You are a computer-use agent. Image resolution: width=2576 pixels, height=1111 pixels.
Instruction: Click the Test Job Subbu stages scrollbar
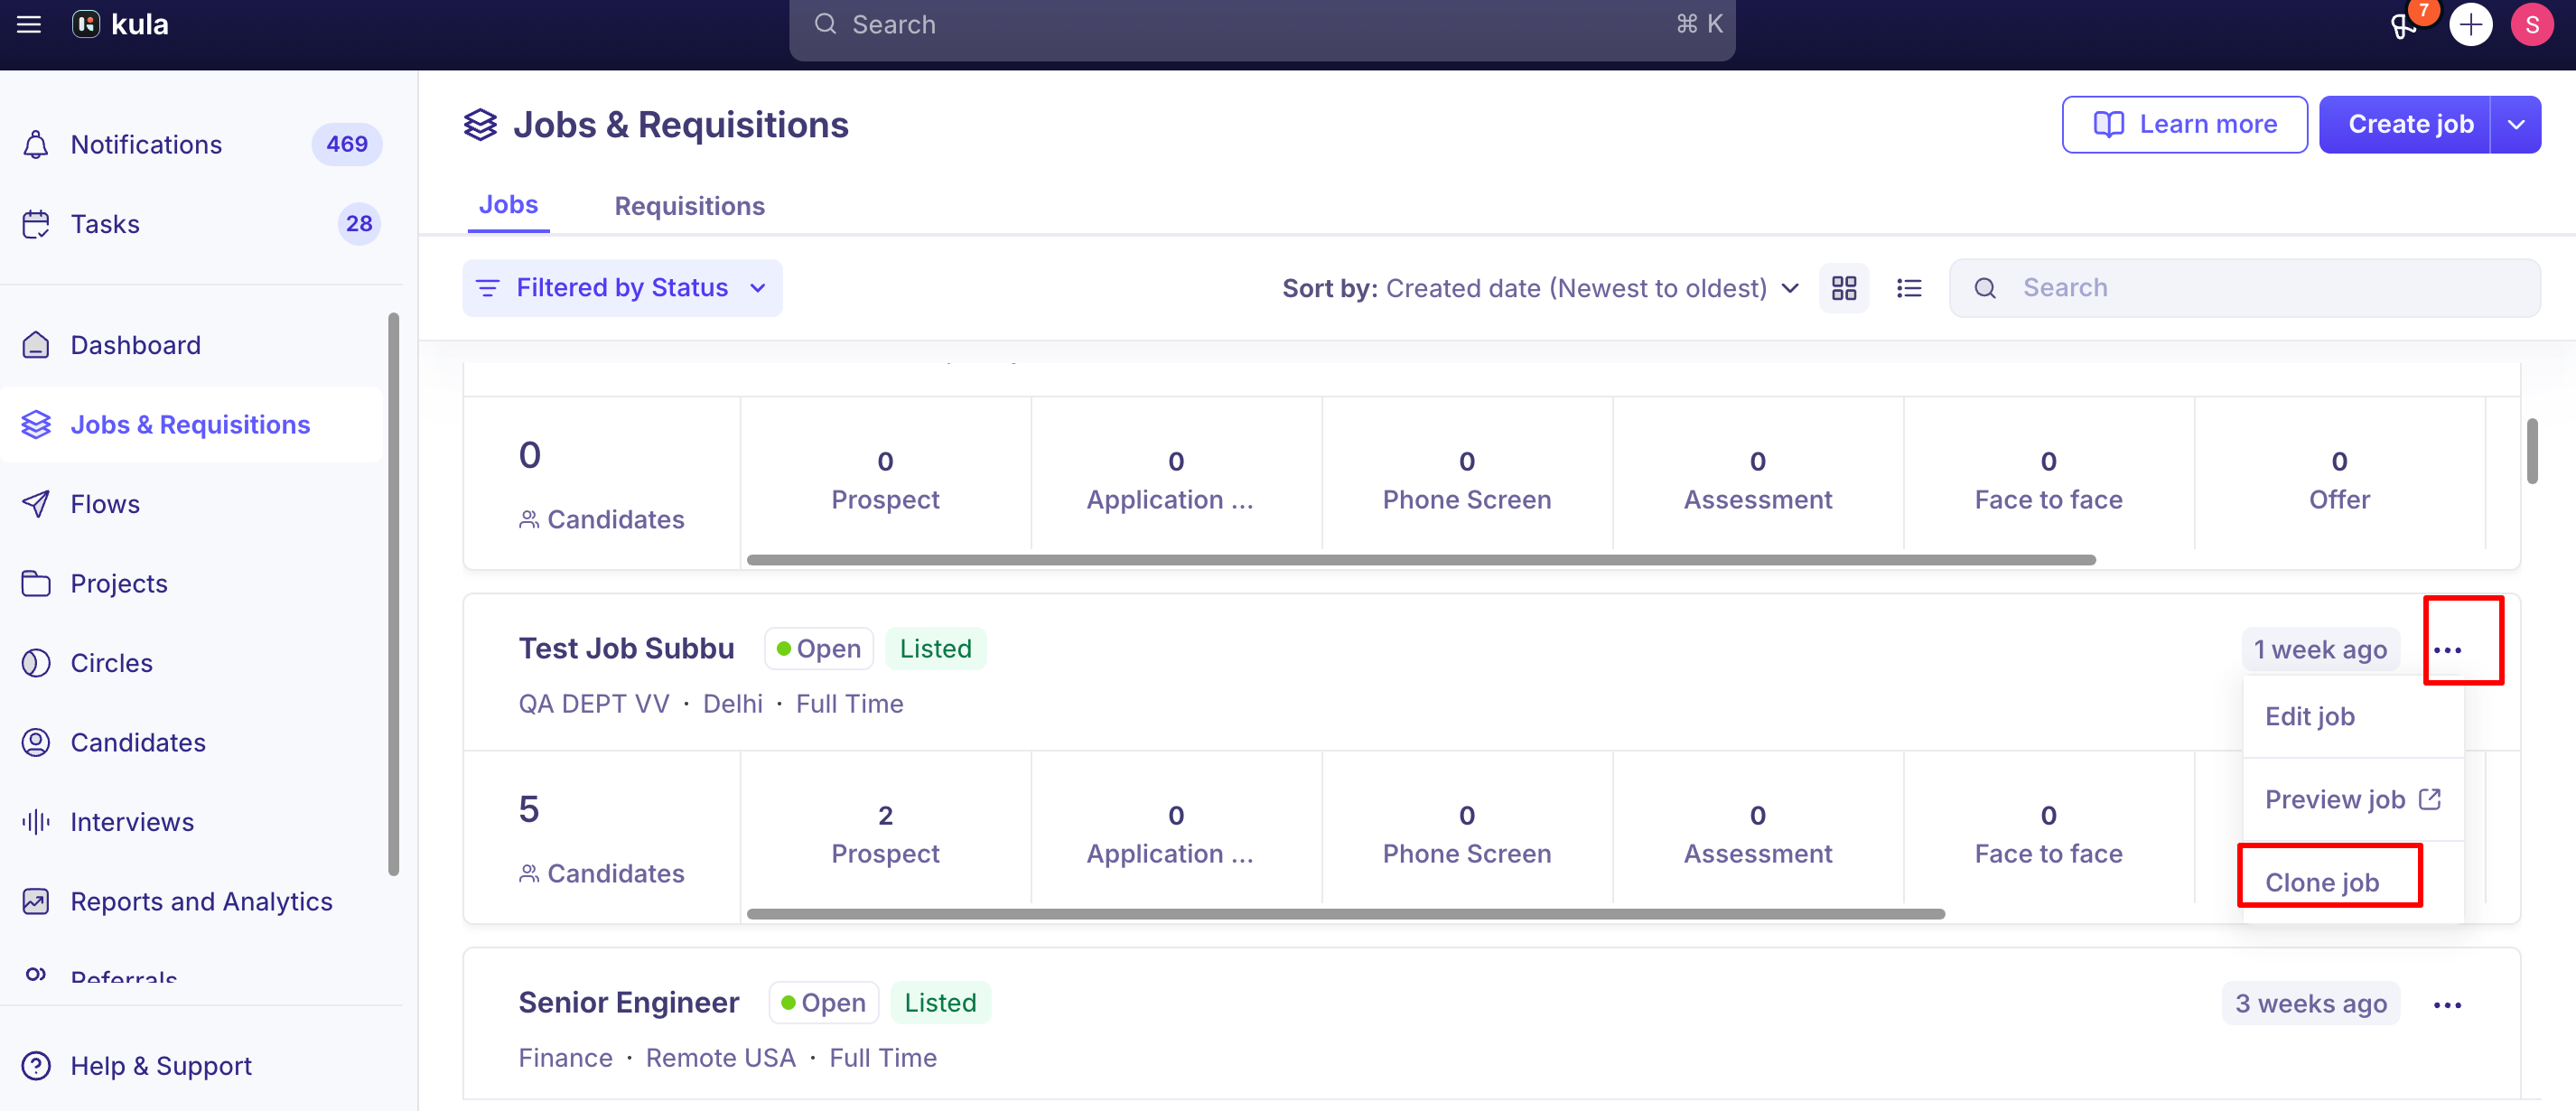tap(1345, 914)
